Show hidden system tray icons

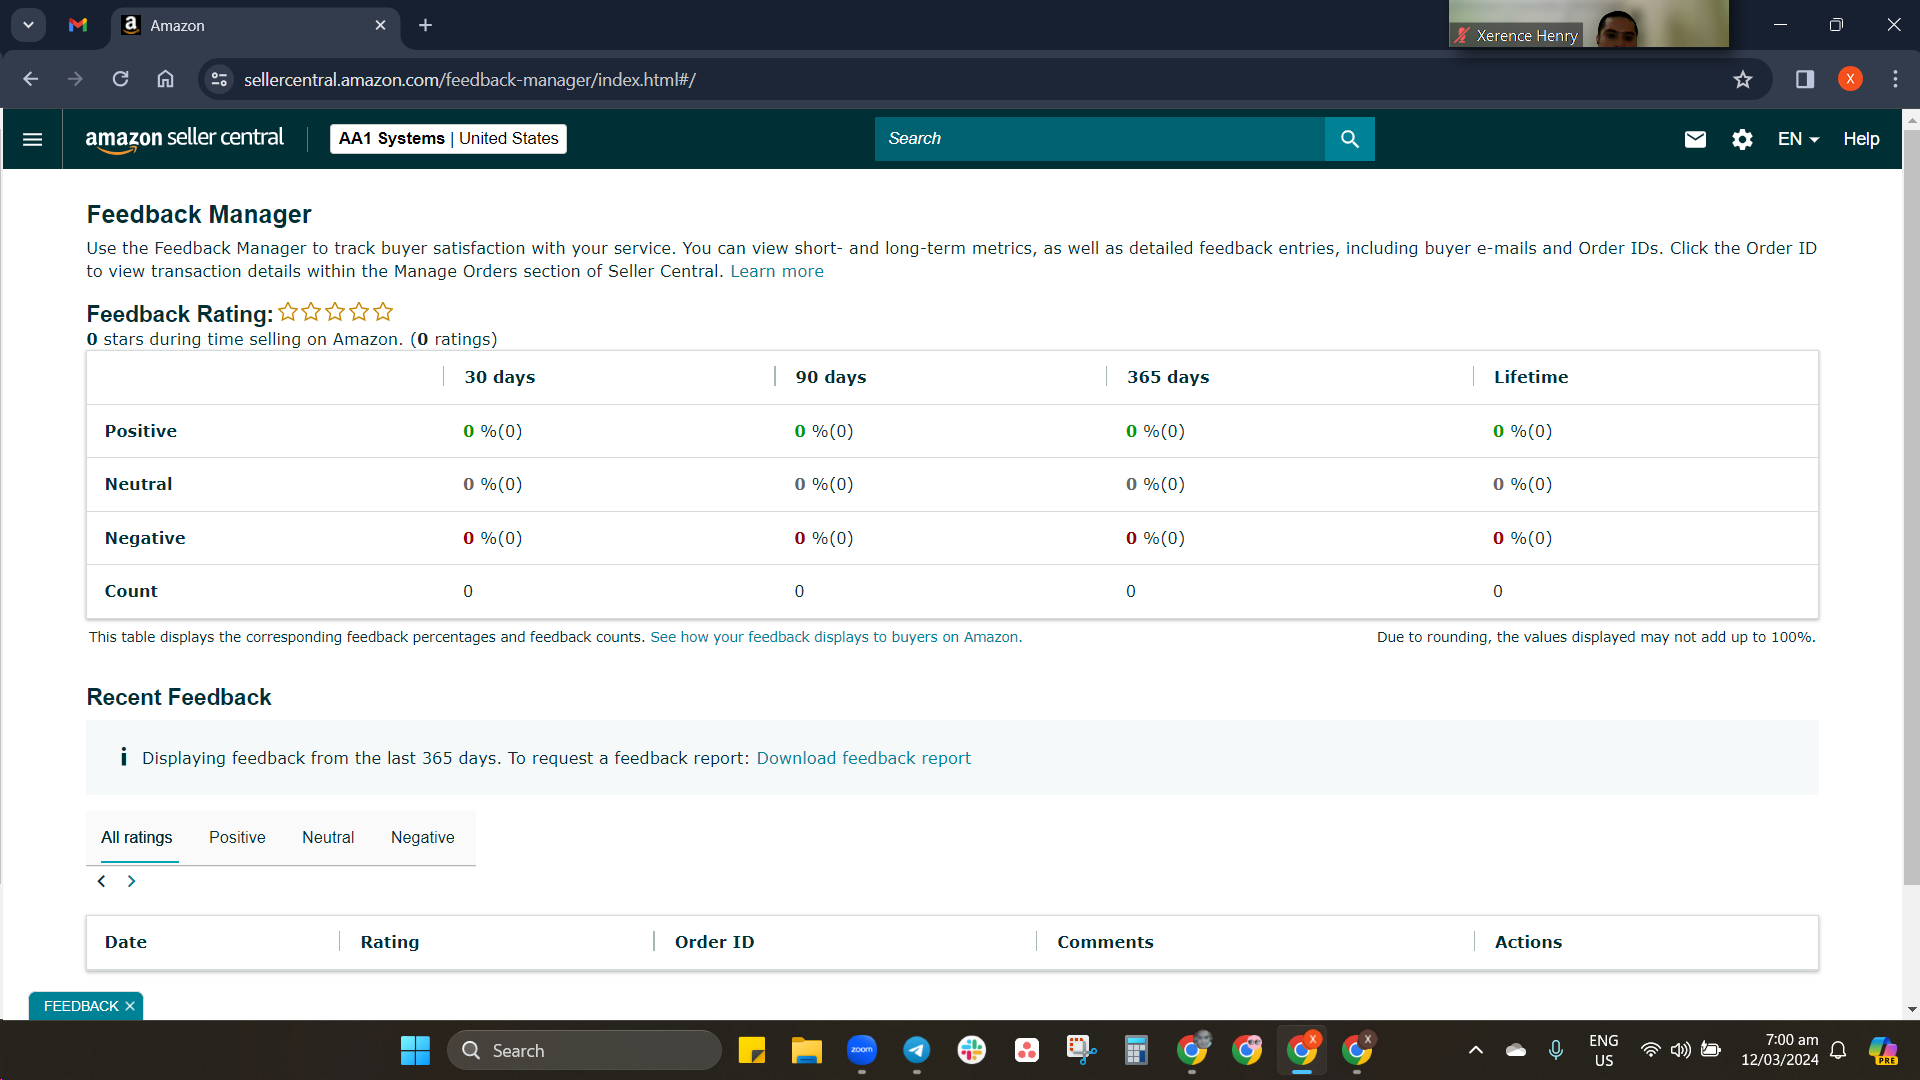tap(1475, 1050)
